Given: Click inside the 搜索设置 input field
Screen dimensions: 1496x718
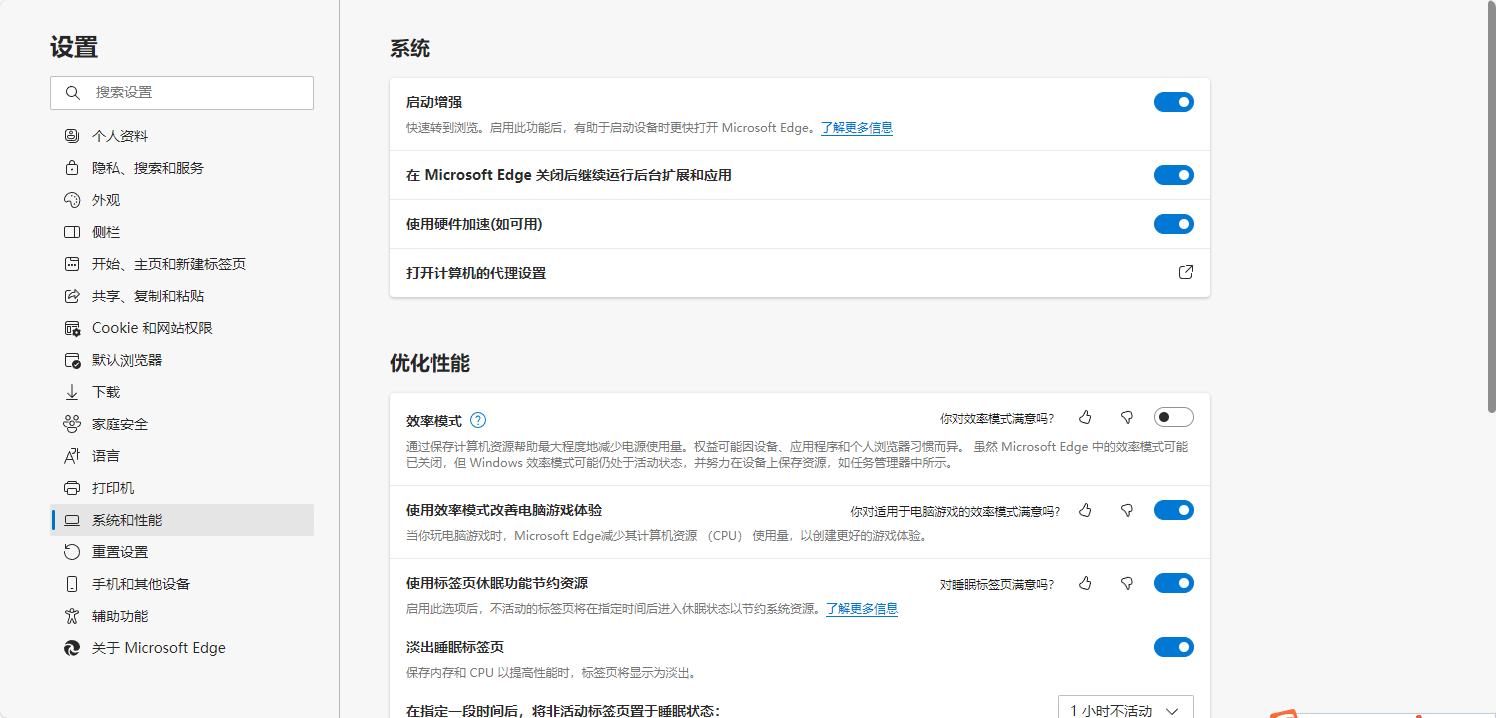Looking at the screenshot, I should [x=180, y=92].
